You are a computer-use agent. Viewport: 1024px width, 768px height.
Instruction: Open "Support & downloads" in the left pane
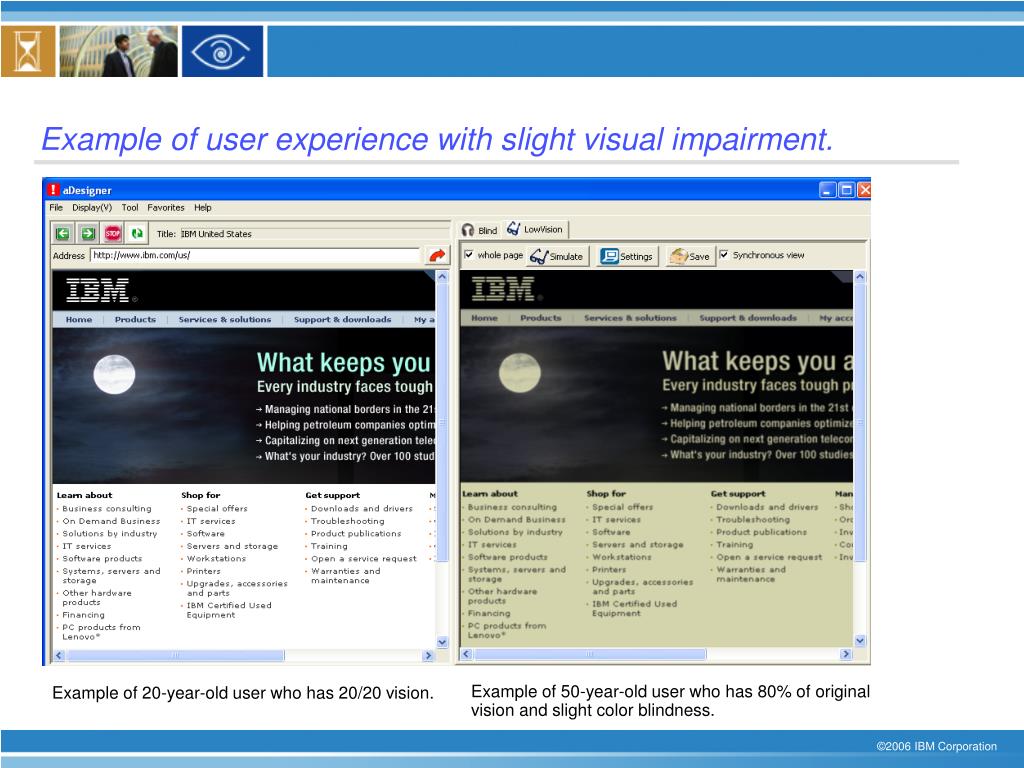(x=342, y=319)
